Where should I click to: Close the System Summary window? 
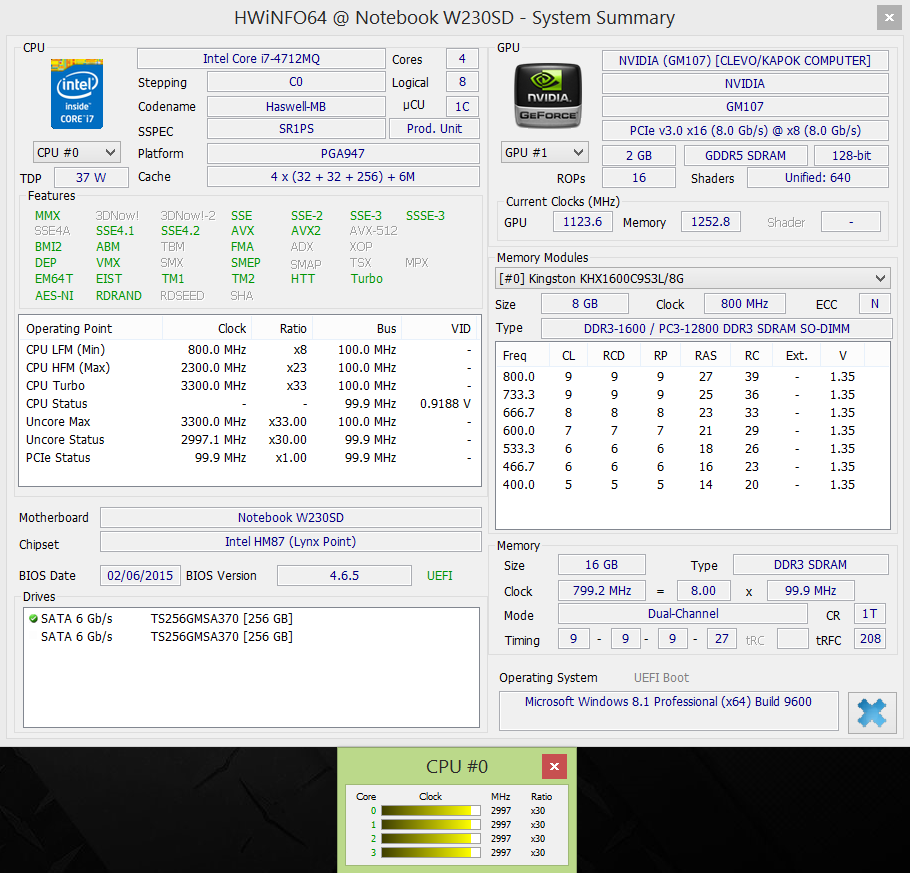coord(889,18)
